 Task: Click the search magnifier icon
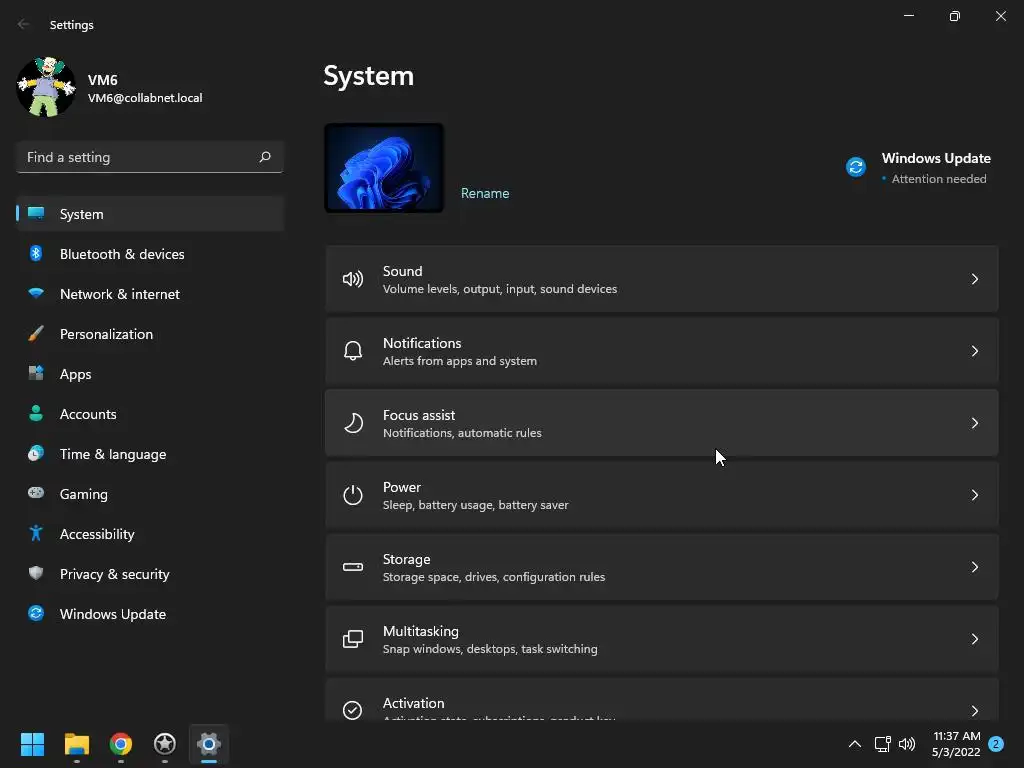264,157
